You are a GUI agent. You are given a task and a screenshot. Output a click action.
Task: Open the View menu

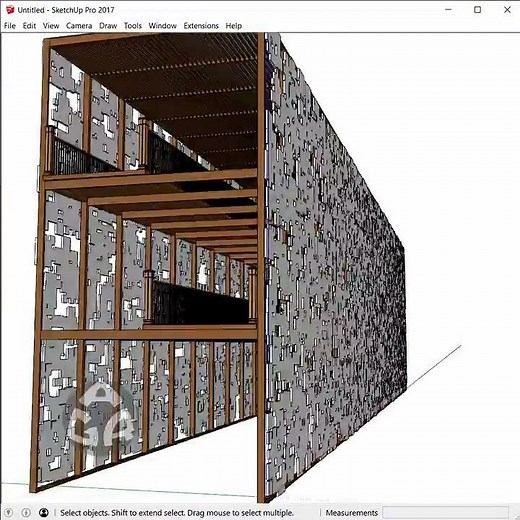coord(51,26)
